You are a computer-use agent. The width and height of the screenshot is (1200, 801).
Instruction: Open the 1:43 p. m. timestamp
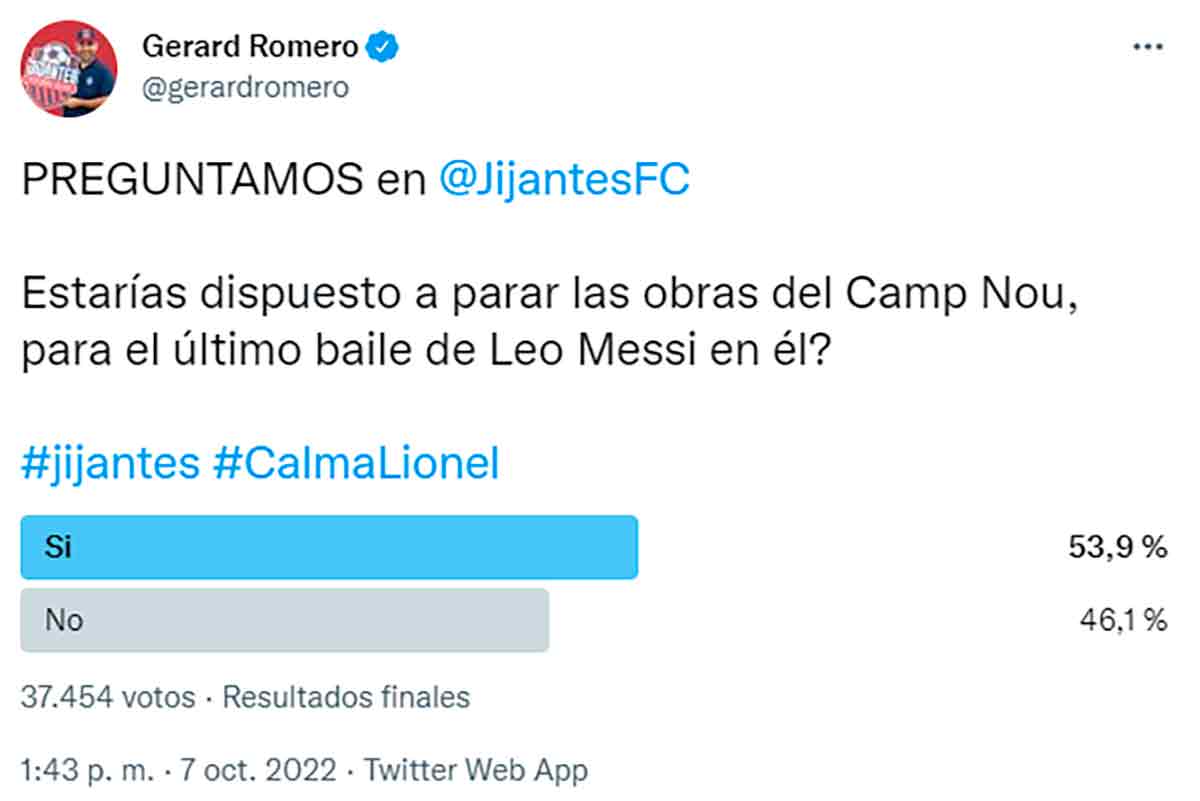86,771
